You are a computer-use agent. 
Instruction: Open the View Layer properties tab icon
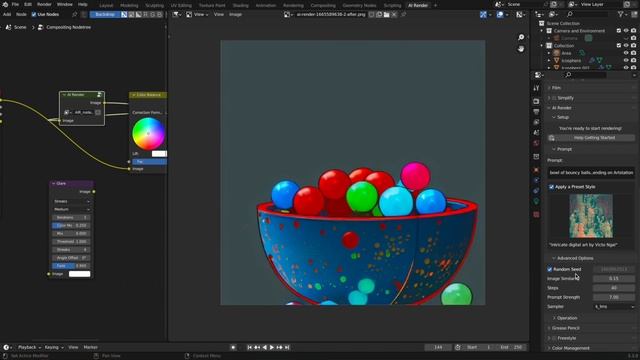(x=536, y=122)
